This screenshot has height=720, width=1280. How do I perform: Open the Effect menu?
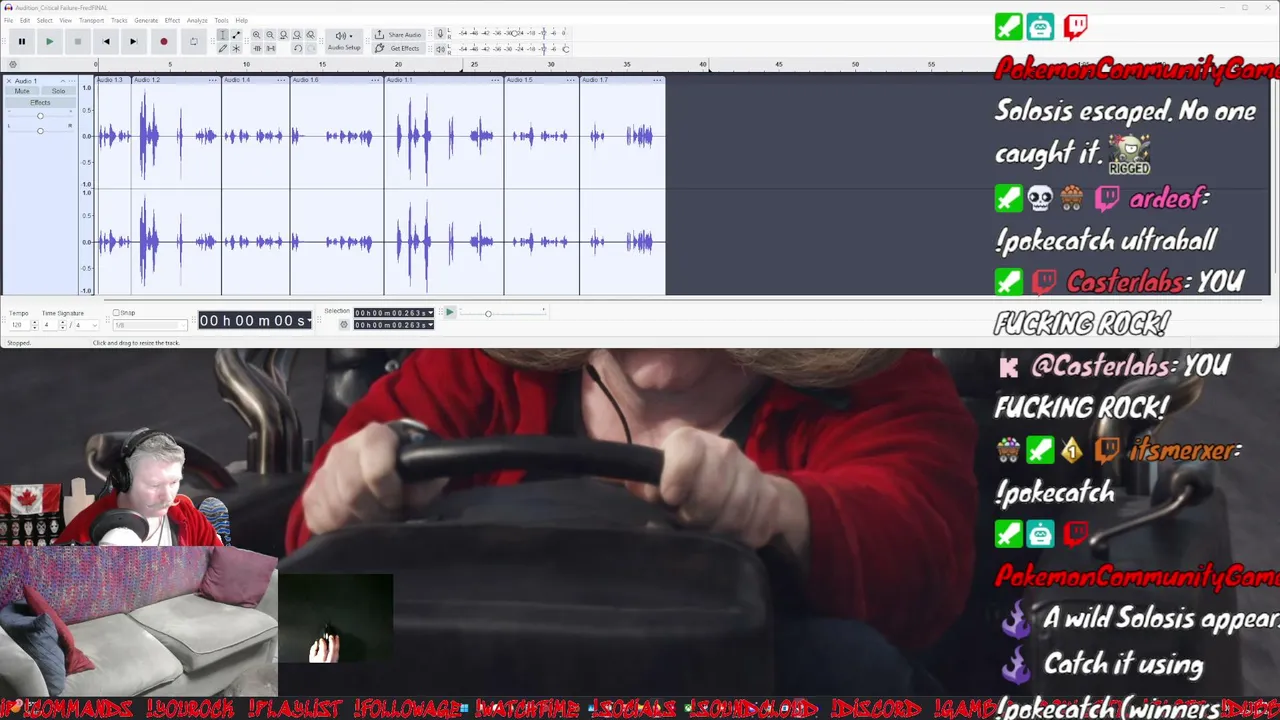(173, 20)
